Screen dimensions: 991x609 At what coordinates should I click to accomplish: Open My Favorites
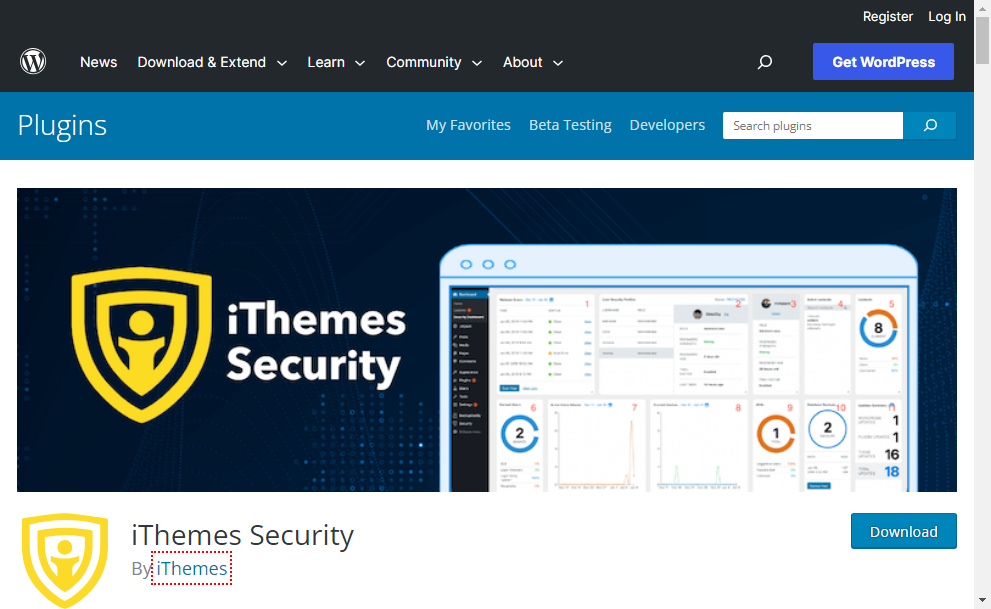tap(468, 125)
